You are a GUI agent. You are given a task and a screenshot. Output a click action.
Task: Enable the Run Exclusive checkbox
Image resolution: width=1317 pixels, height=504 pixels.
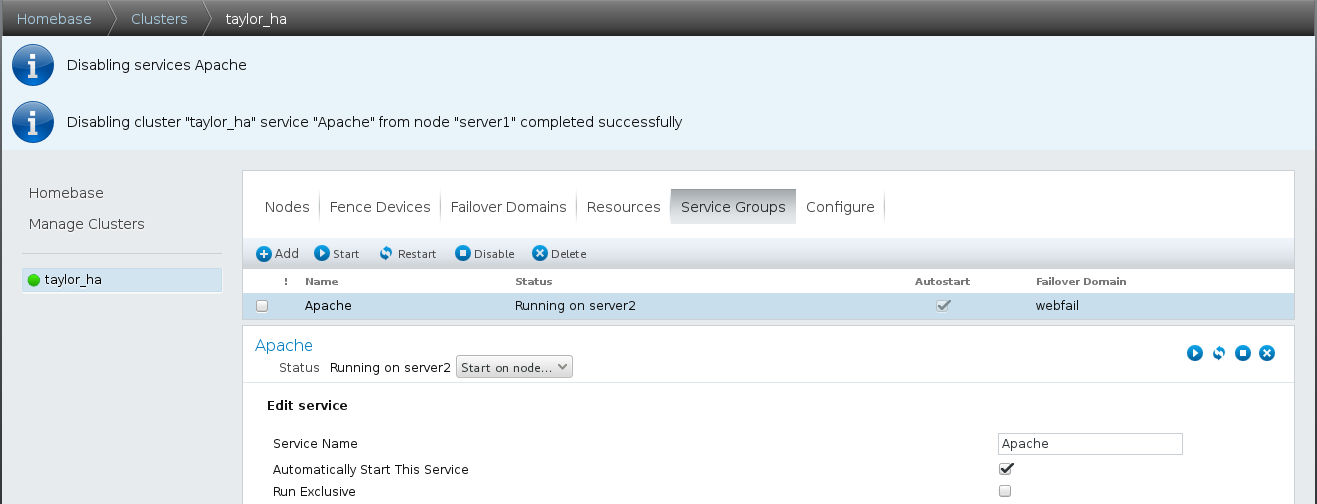[x=1006, y=491]
